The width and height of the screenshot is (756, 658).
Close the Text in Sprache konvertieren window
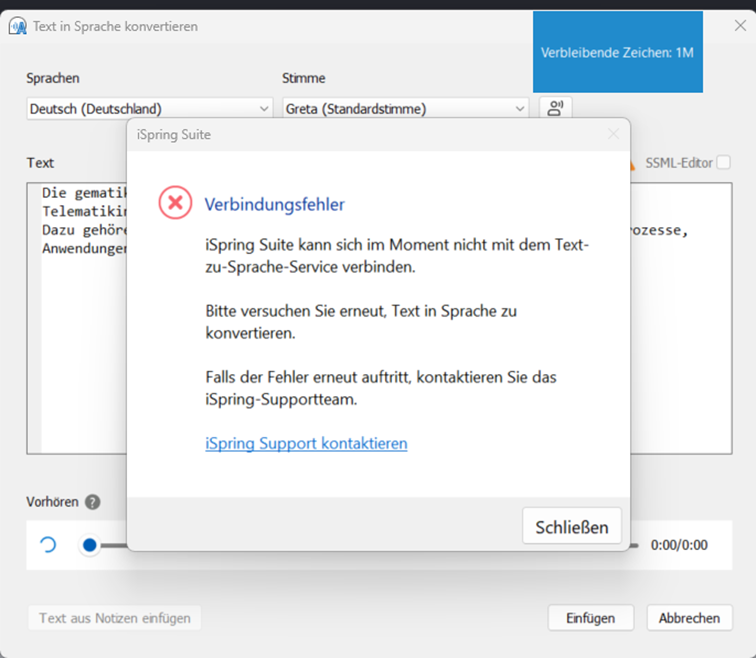(740, 26)
